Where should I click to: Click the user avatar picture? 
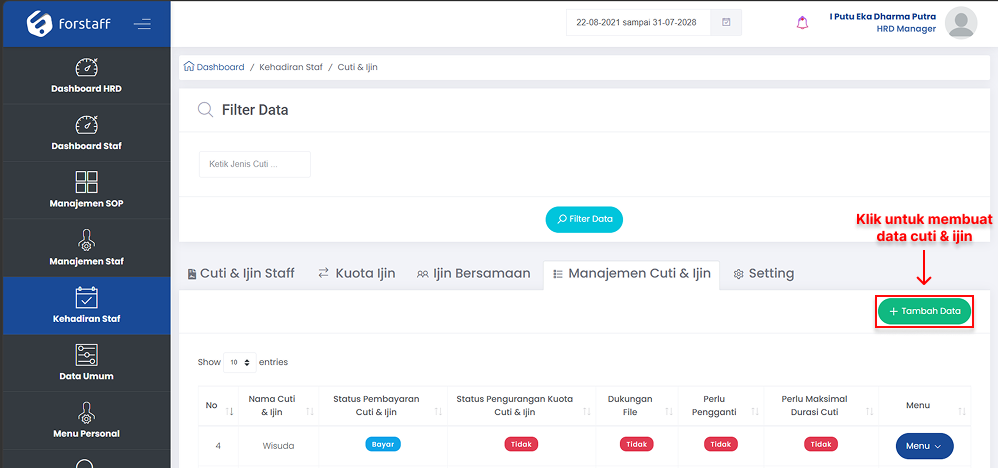tap(961, 23)
